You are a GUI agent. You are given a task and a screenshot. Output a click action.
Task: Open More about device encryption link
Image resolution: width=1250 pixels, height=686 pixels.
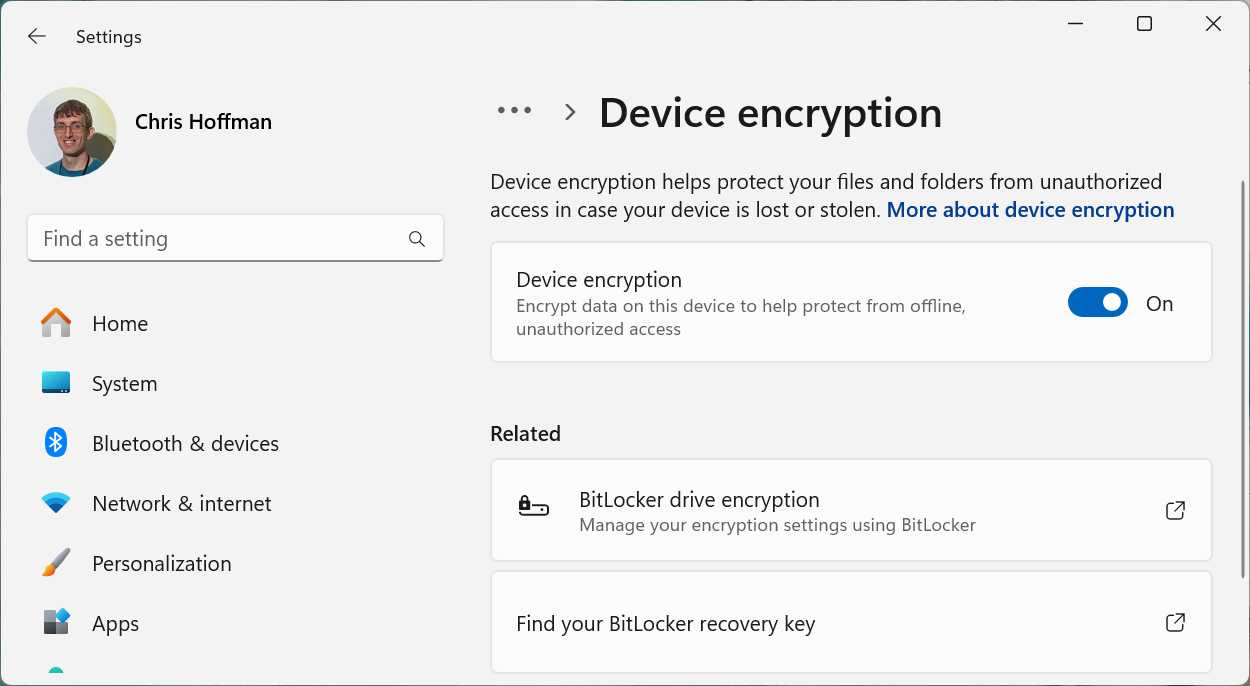1029,209
